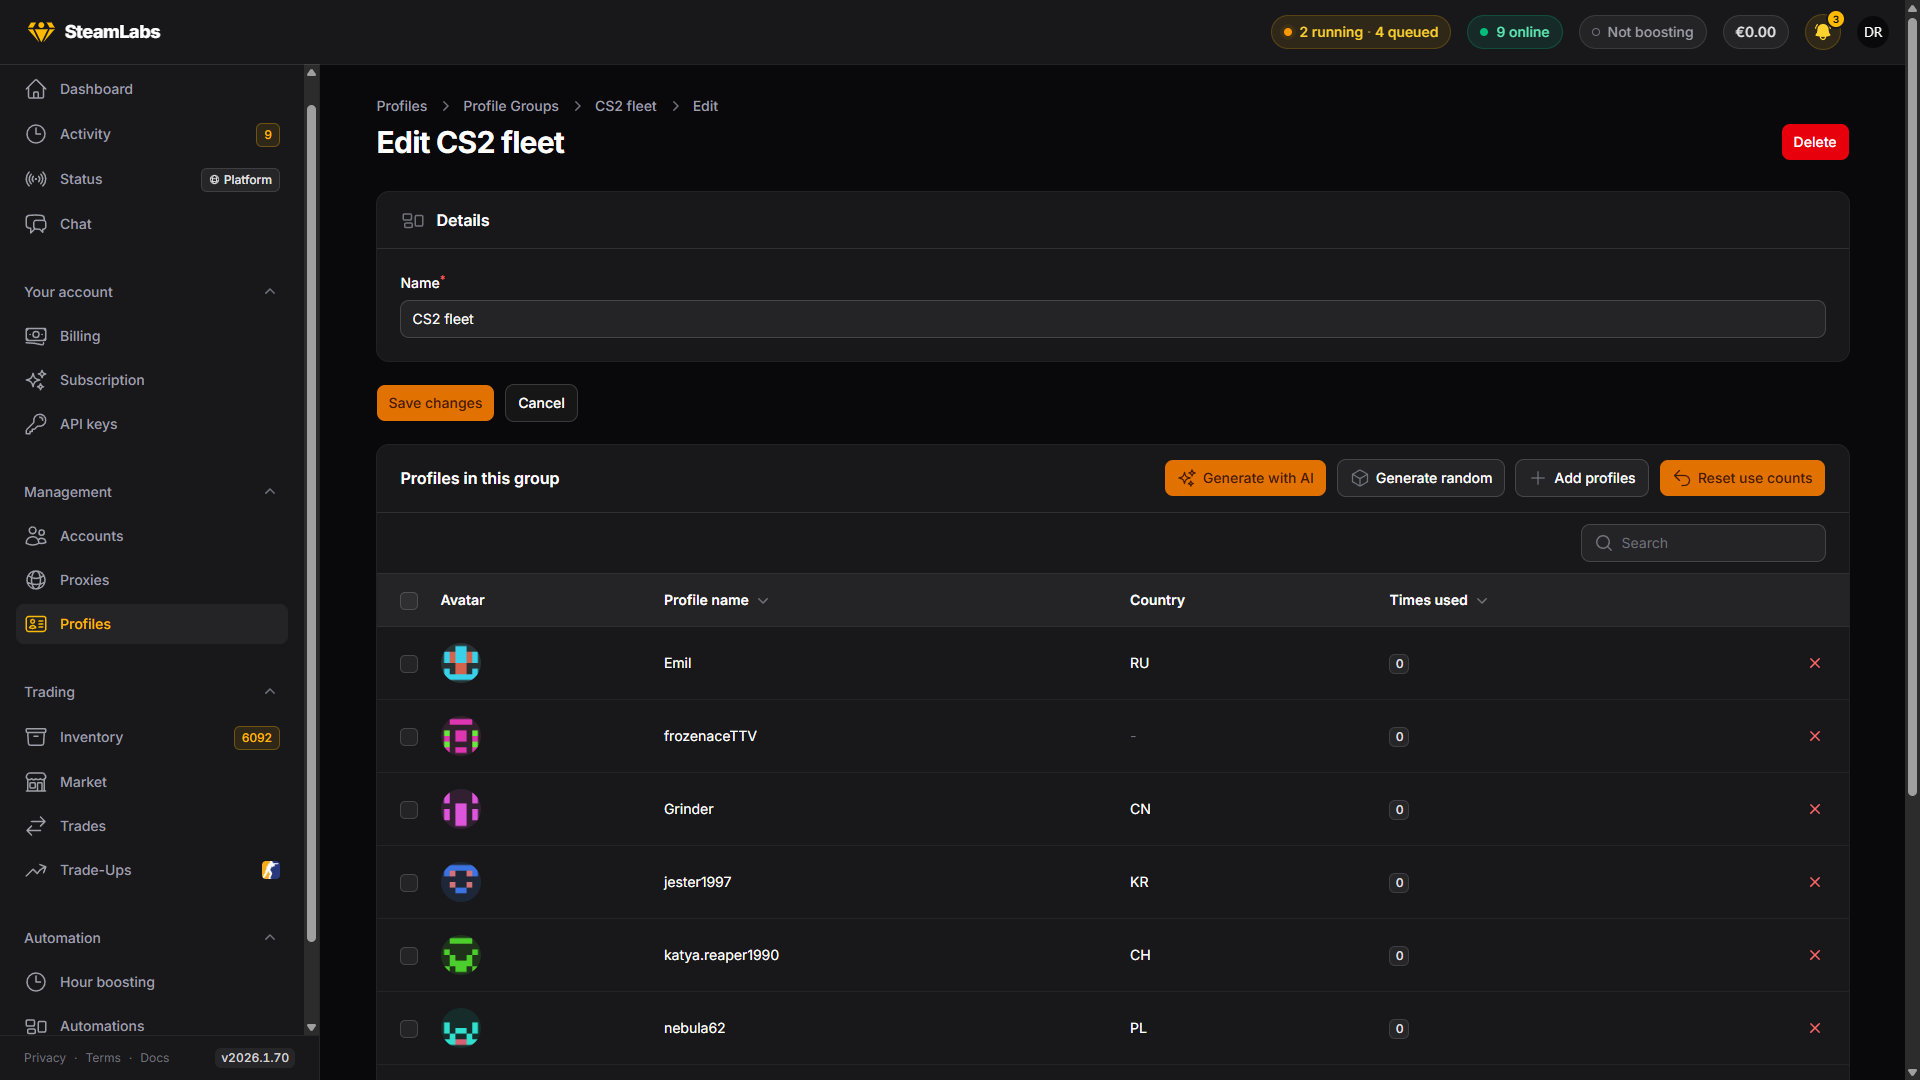The image size is (1920, 1080).
Task: Focus the profiles Search box
Action: [1703, 543]
